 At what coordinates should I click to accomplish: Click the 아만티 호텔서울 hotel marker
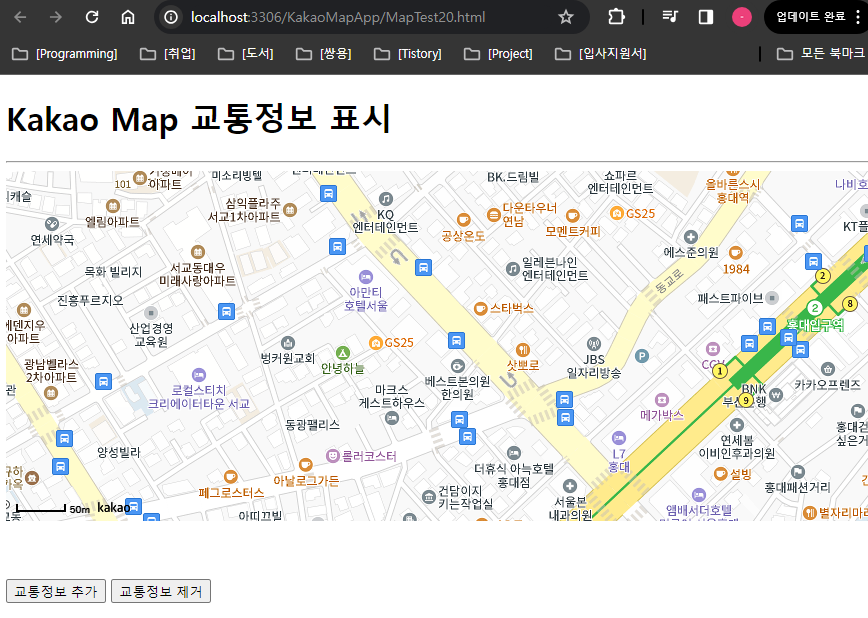pyautogui.click(x=365, y=277)
